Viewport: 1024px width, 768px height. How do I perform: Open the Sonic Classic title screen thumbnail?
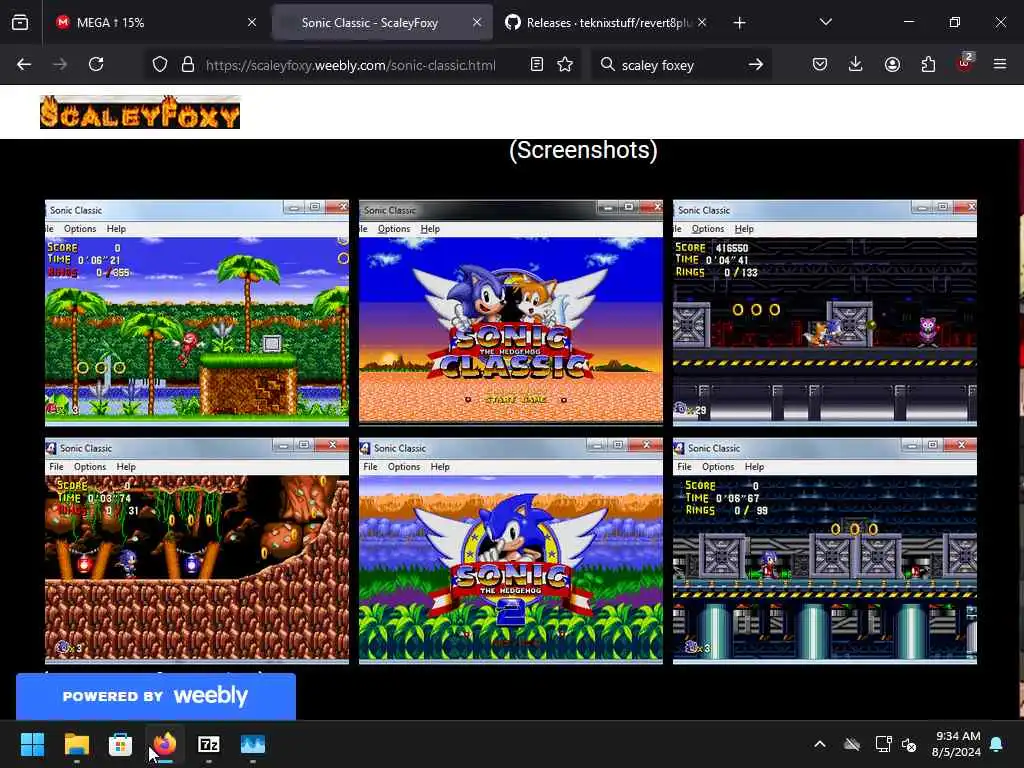click(x=511, y=313)
